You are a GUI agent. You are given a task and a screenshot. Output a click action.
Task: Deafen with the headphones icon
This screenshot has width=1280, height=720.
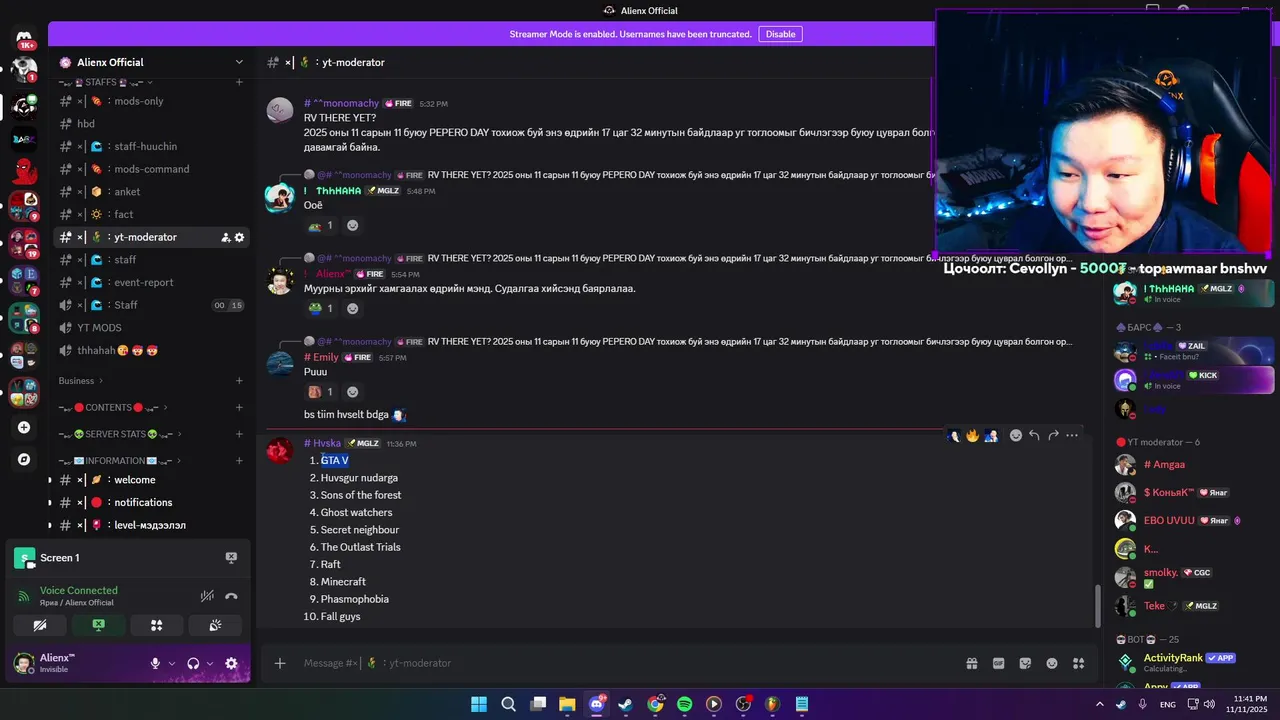(193, 663)
